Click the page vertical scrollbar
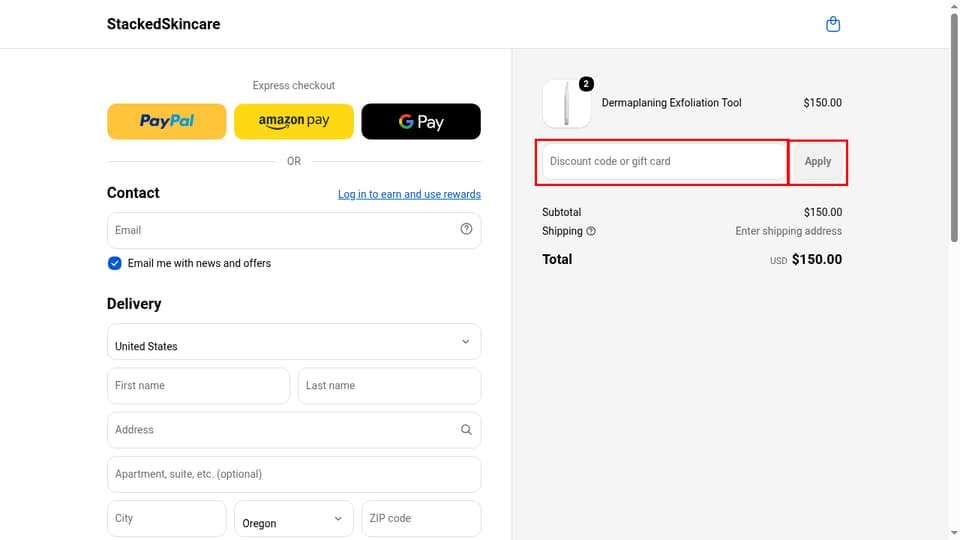This screenshot has height=540, width=960. tap(954, 129)
